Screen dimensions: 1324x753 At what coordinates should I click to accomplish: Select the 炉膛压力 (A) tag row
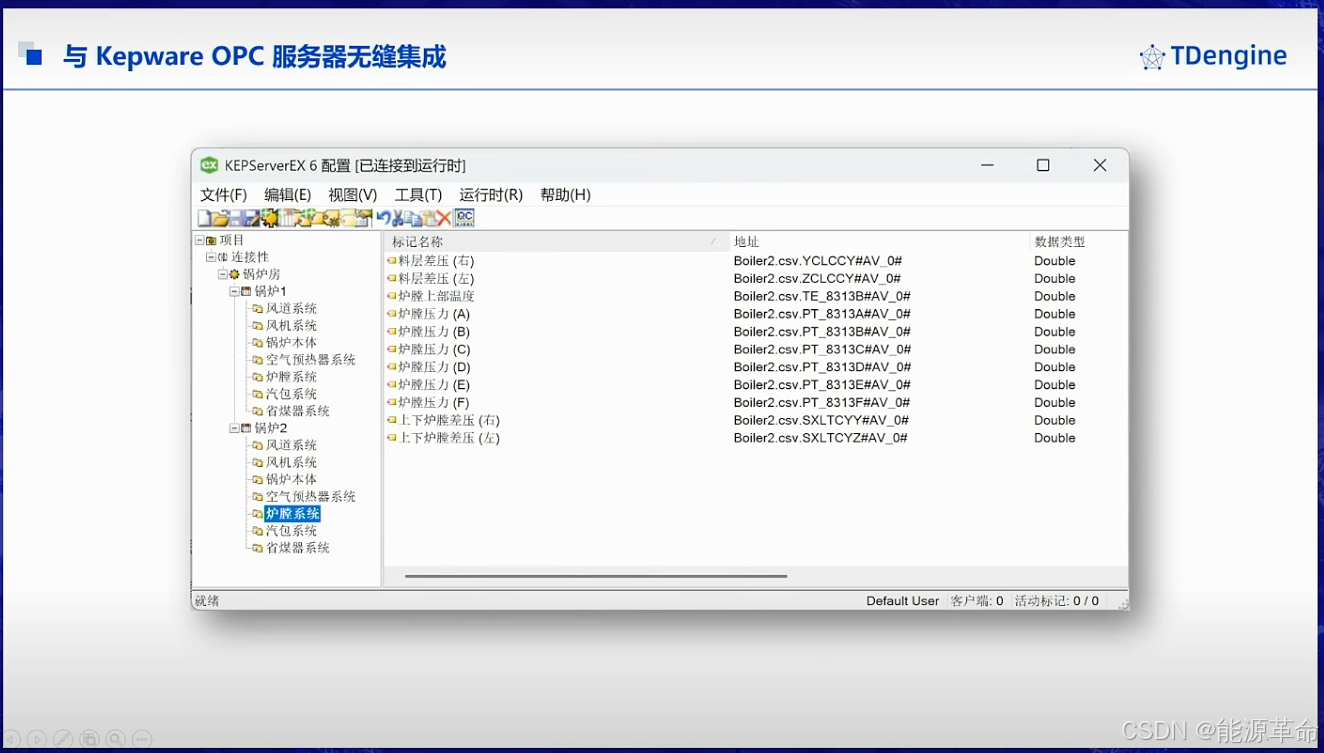pos(755,314)
